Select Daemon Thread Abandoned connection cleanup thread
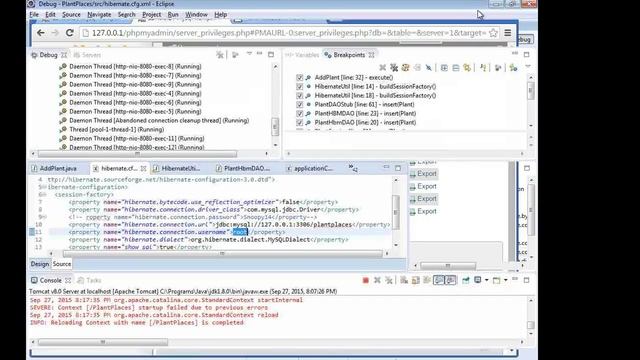The image size is (640, 360). (159, 120)
